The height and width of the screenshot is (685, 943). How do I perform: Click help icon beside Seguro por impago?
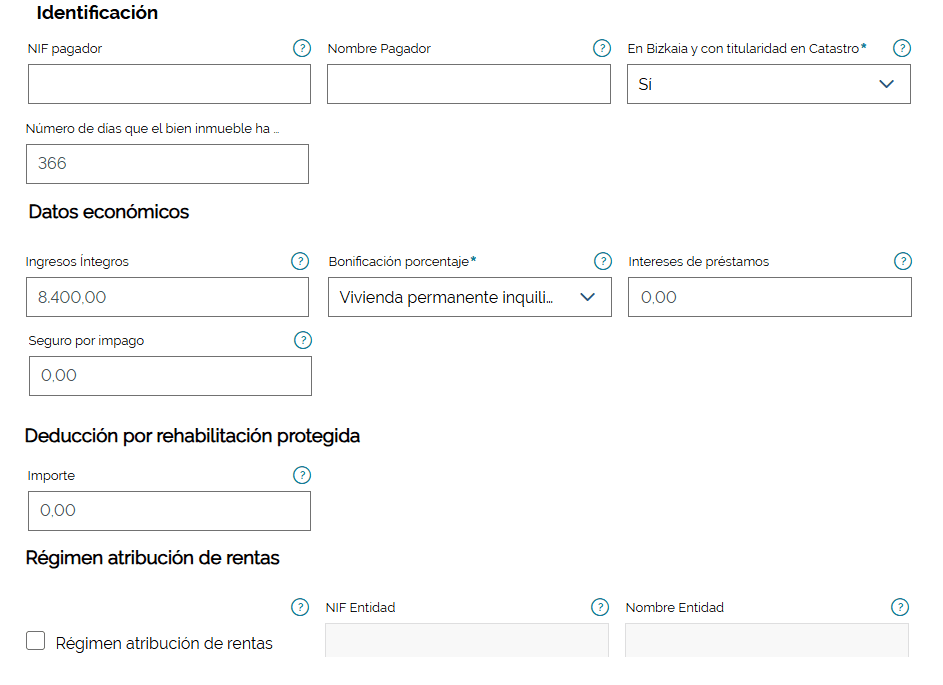(x=303, y=340)
